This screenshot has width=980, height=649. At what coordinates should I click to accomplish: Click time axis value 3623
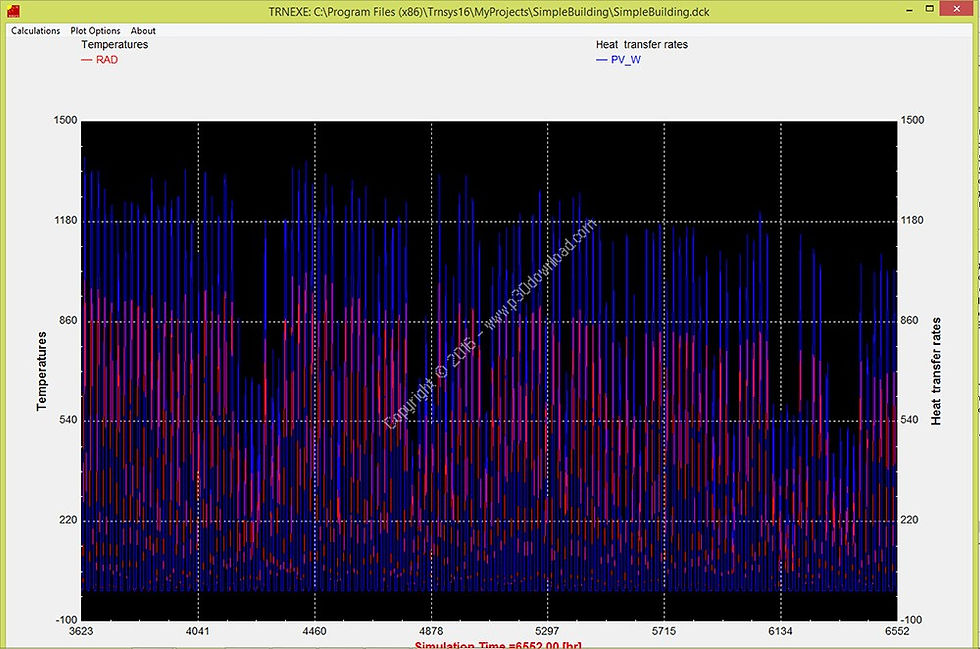[x=81, y=631]
